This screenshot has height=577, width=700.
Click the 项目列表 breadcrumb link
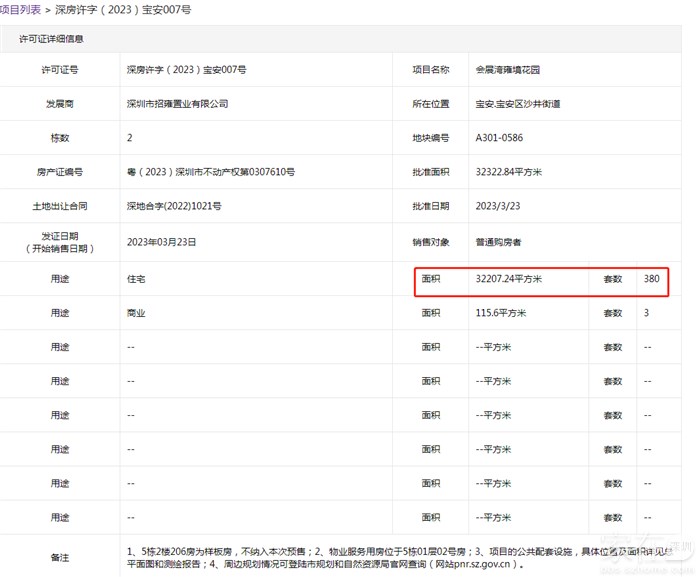coord(21,9)
